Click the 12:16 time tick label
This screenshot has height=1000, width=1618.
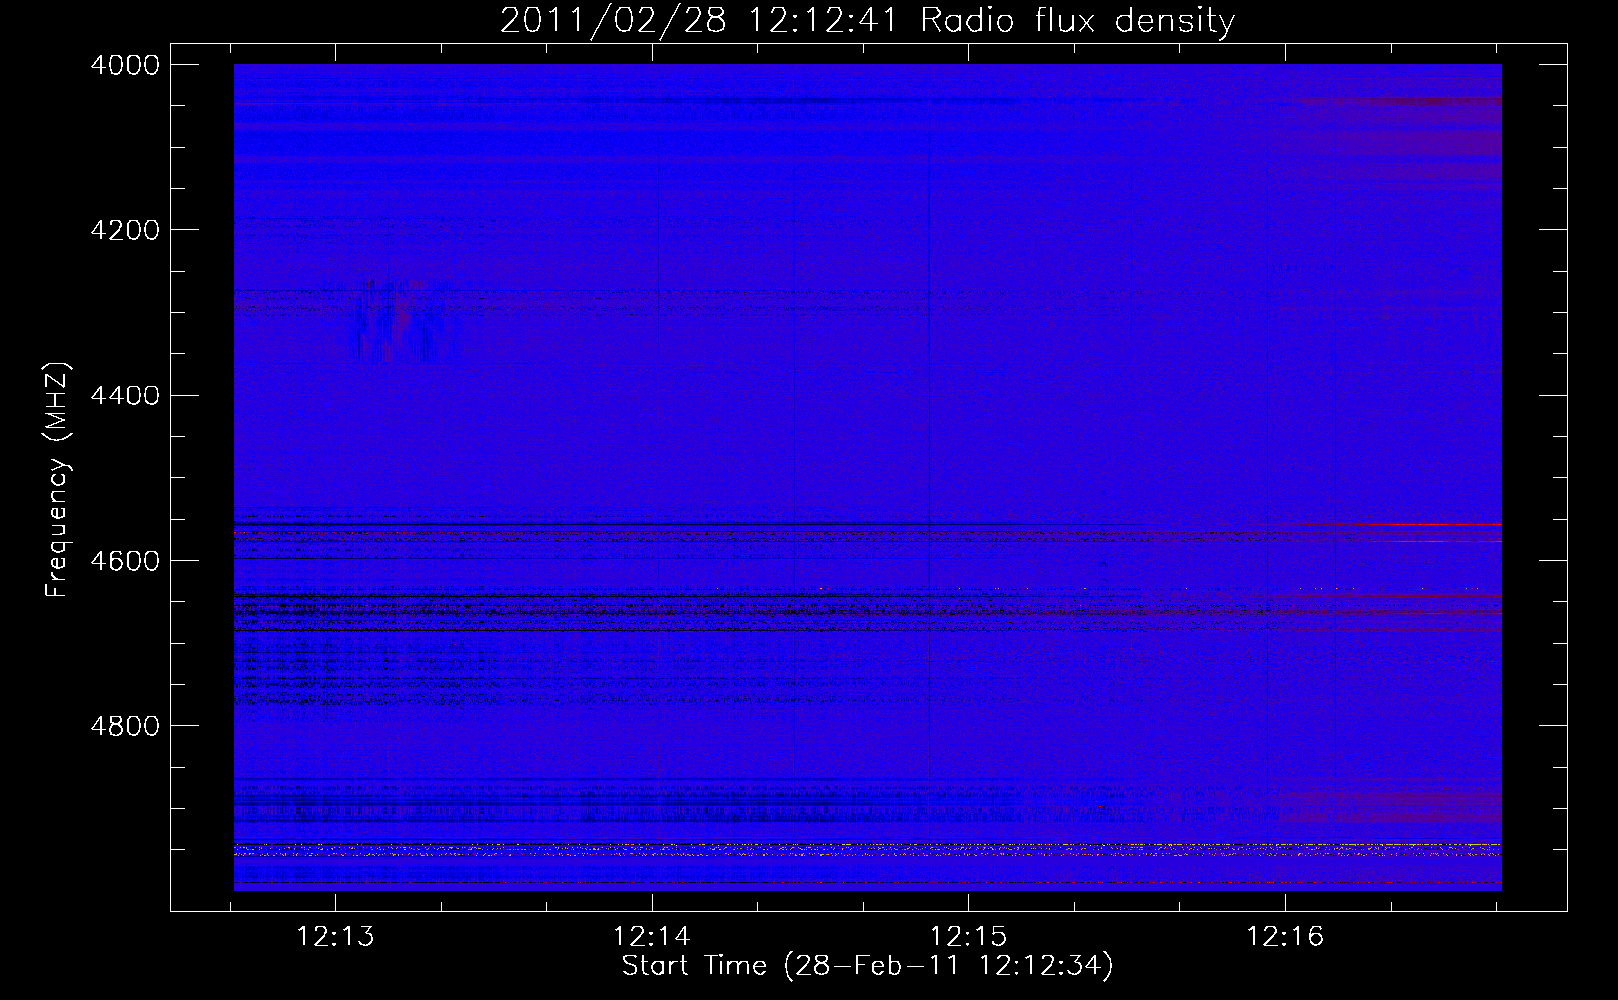point(1285,937)
